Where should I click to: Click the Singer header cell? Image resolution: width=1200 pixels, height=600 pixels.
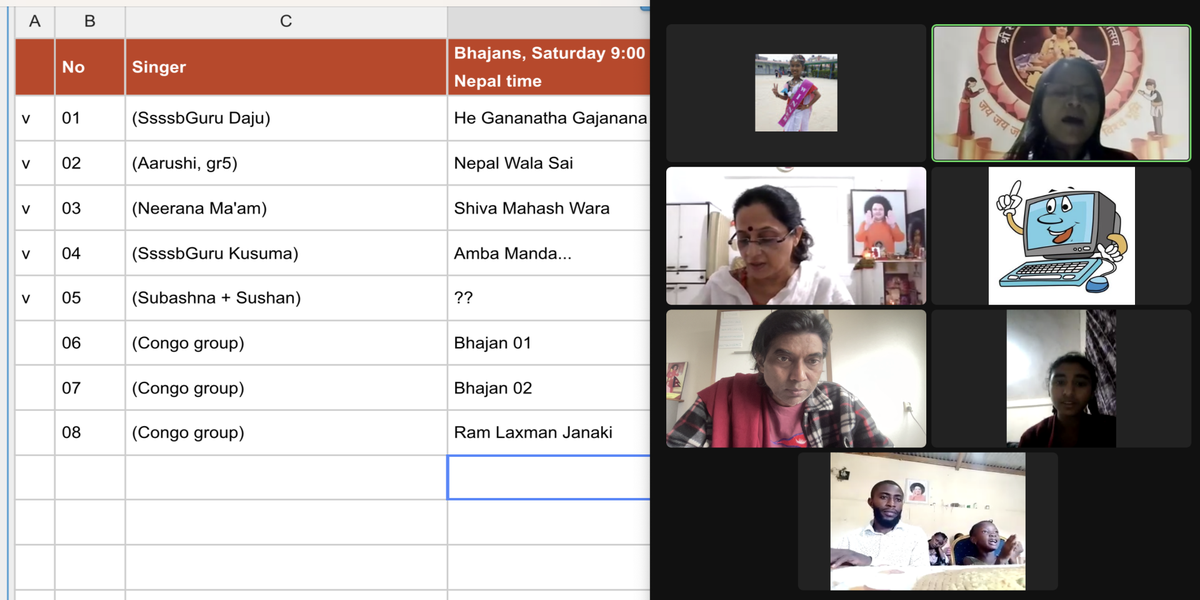[x=286, y=67]
